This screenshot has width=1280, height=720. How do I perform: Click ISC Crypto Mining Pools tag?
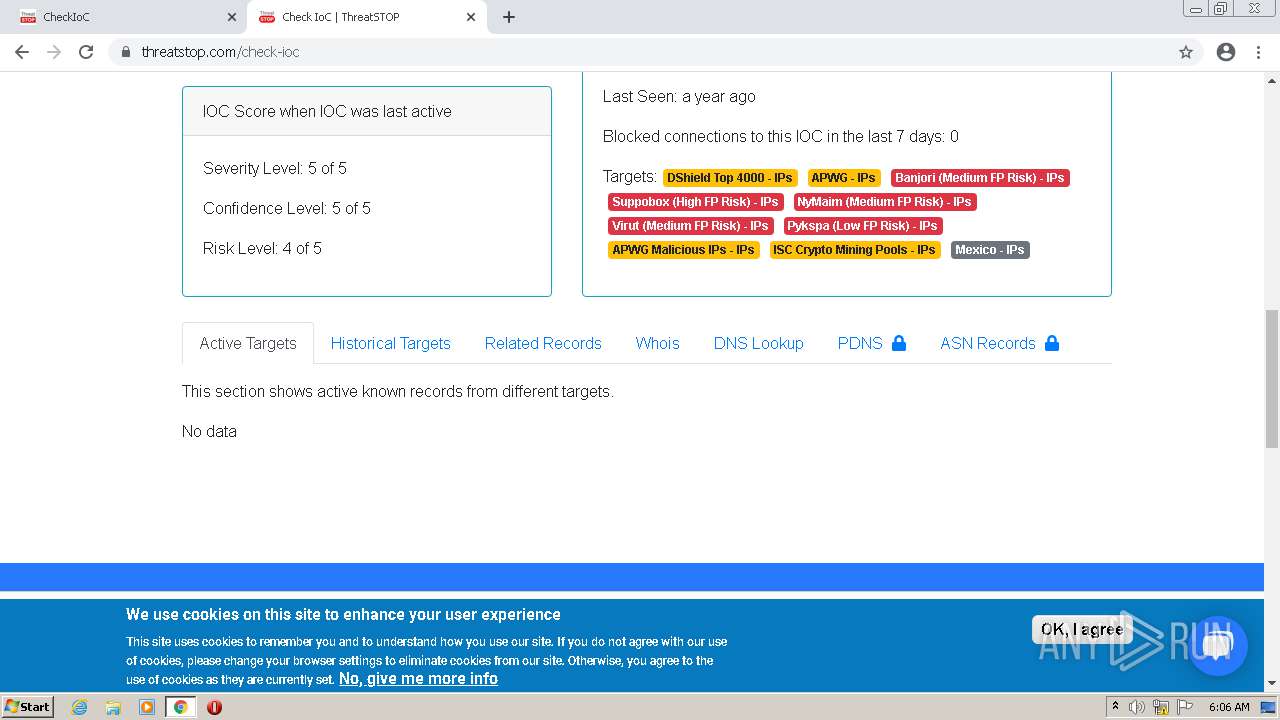tap(855, 250)
